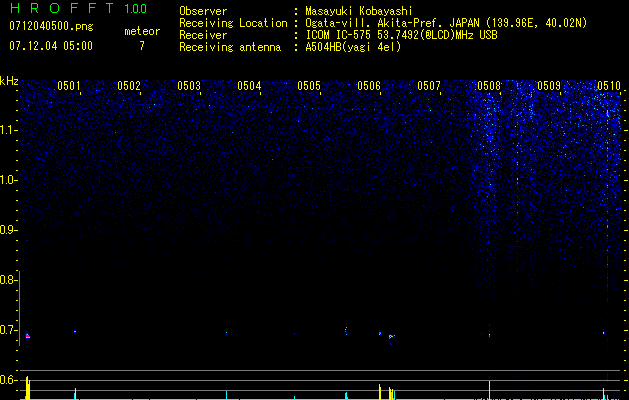
Task: Click the kHz axis unit label
Action: [x=9, y=81]
